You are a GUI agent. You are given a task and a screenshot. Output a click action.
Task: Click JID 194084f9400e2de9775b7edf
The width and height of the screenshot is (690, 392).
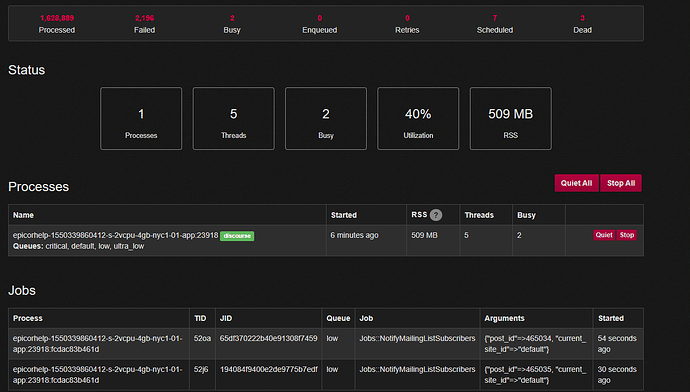tap(268, 369)
